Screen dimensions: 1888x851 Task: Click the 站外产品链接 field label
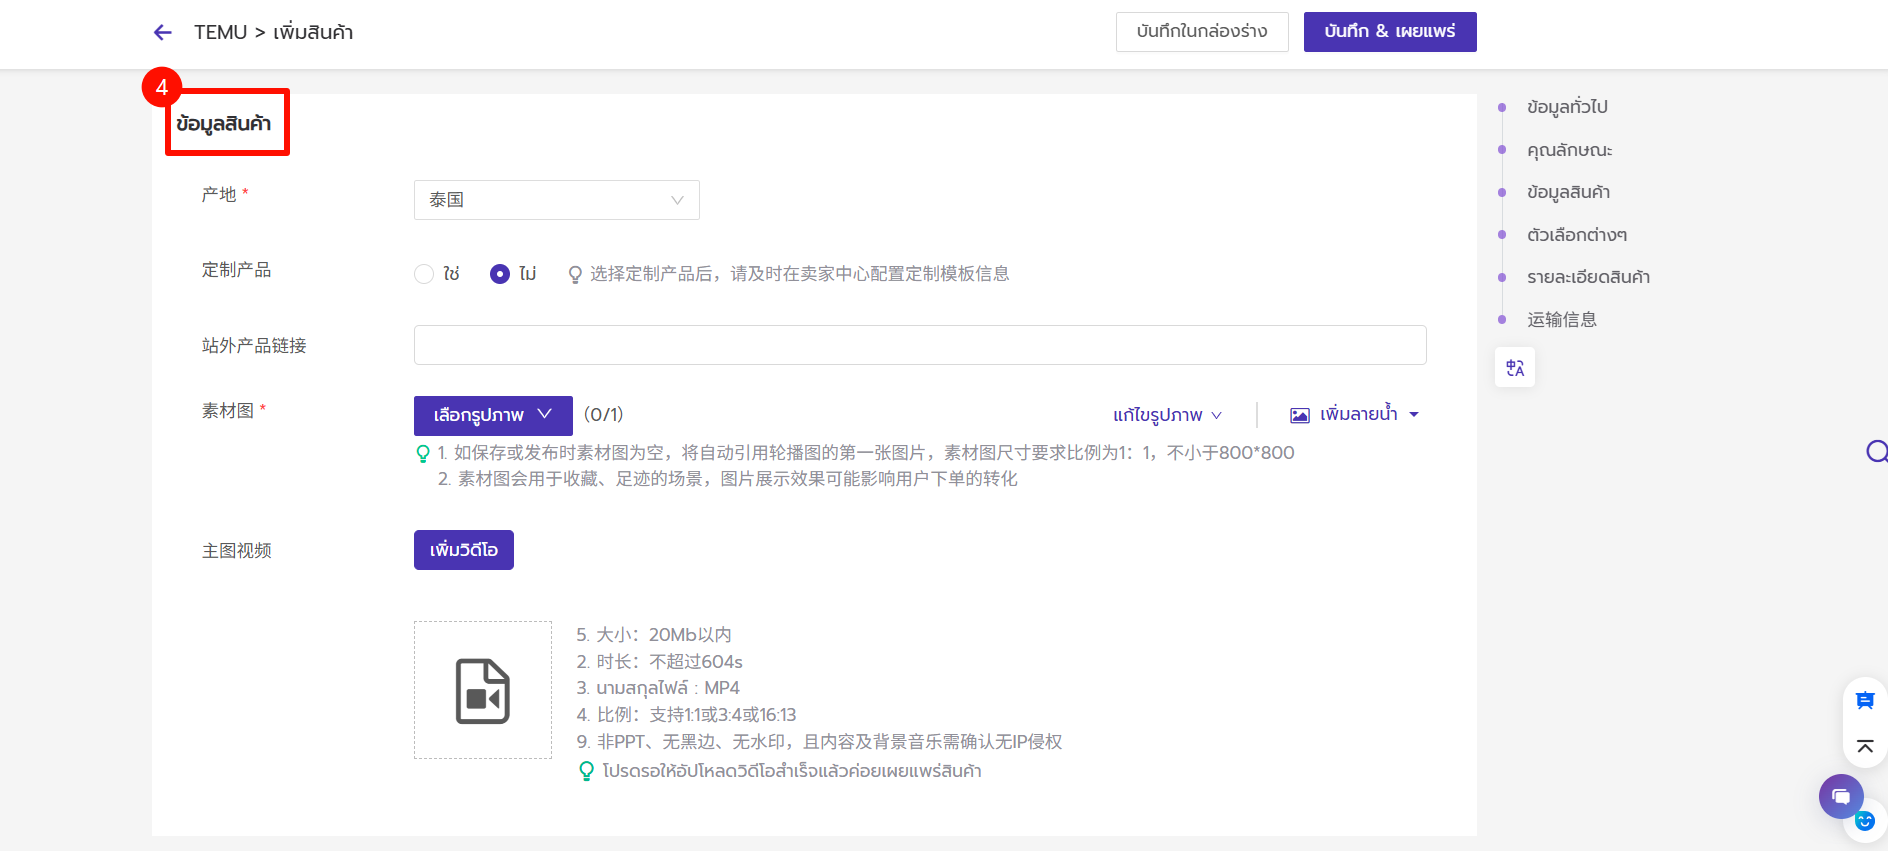(254, 346)
